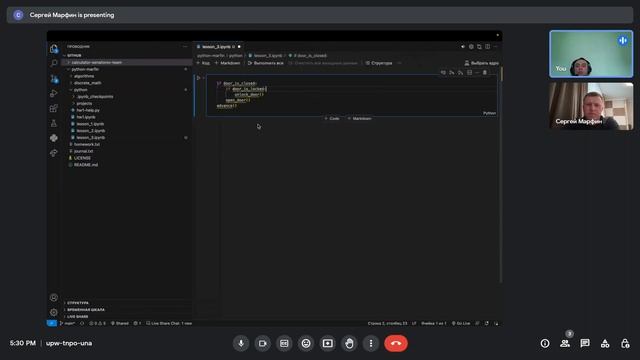Viewport: 640px width, 360px height.
Task: Open the Extensions view
Action: (x=53, y=108)
